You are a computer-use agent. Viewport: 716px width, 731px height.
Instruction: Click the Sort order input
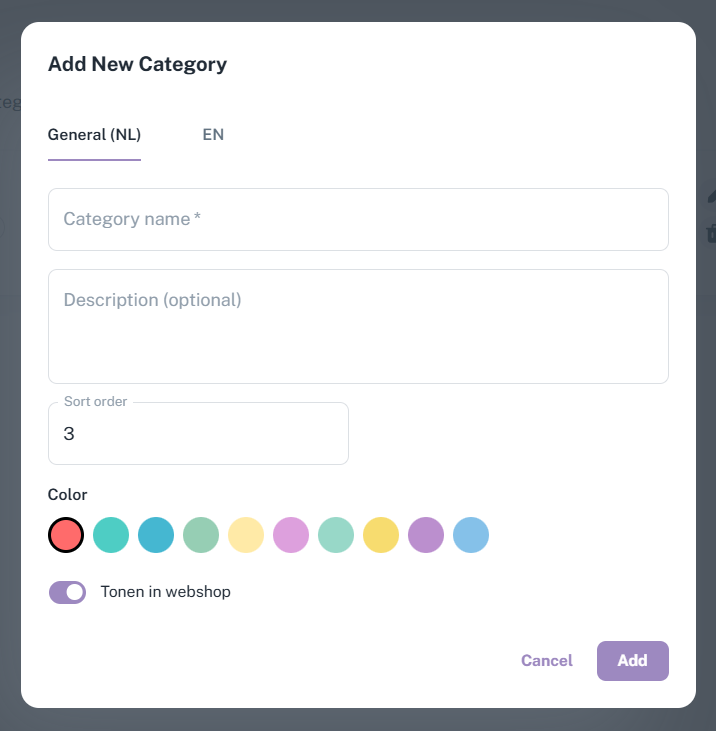click(198, 434)
